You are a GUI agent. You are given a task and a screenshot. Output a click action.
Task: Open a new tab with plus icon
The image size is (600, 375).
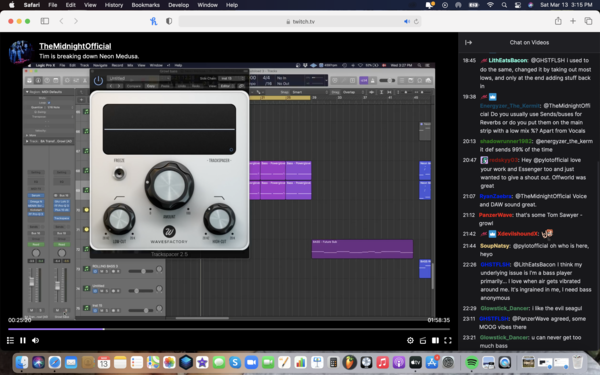(x=573, y=21)
